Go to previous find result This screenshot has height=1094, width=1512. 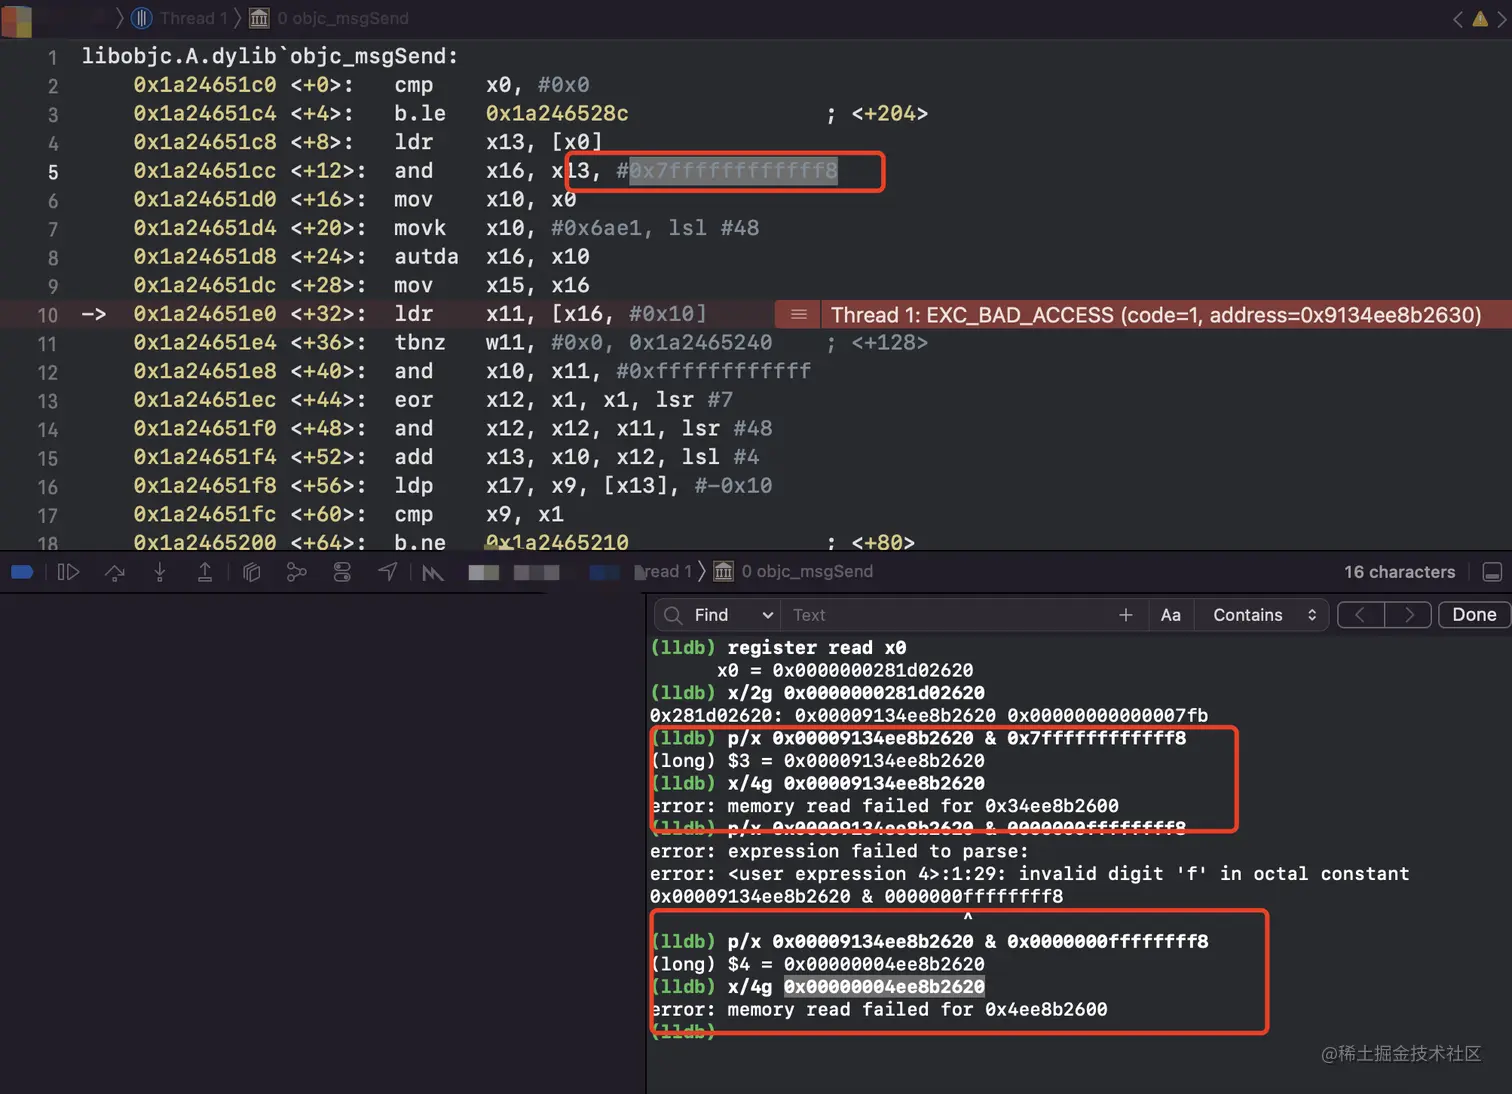tap(1360, 615)
